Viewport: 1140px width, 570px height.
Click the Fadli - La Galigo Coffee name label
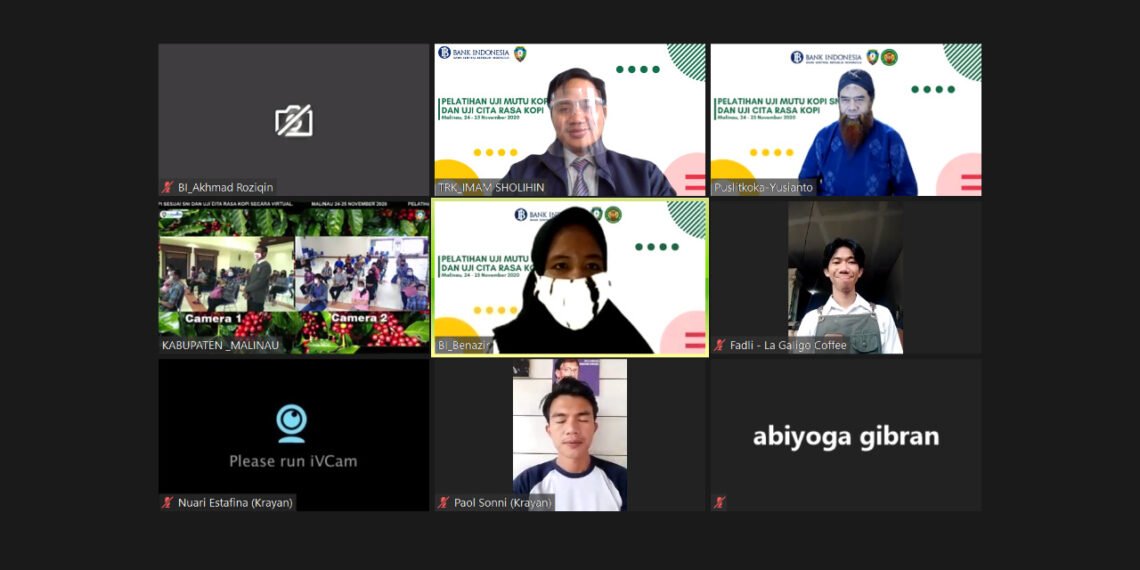[x=788, y=345]
